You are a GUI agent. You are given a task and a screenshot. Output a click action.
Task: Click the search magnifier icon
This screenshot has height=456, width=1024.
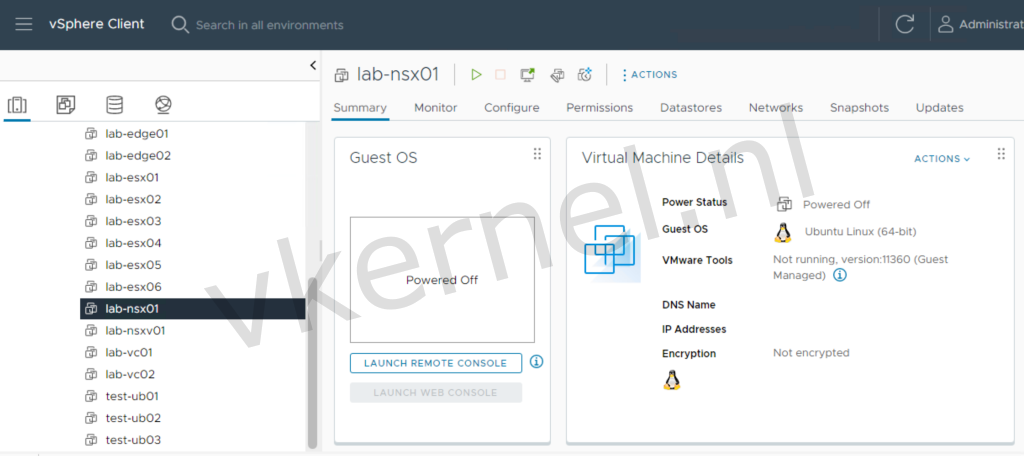click(180, 25)
